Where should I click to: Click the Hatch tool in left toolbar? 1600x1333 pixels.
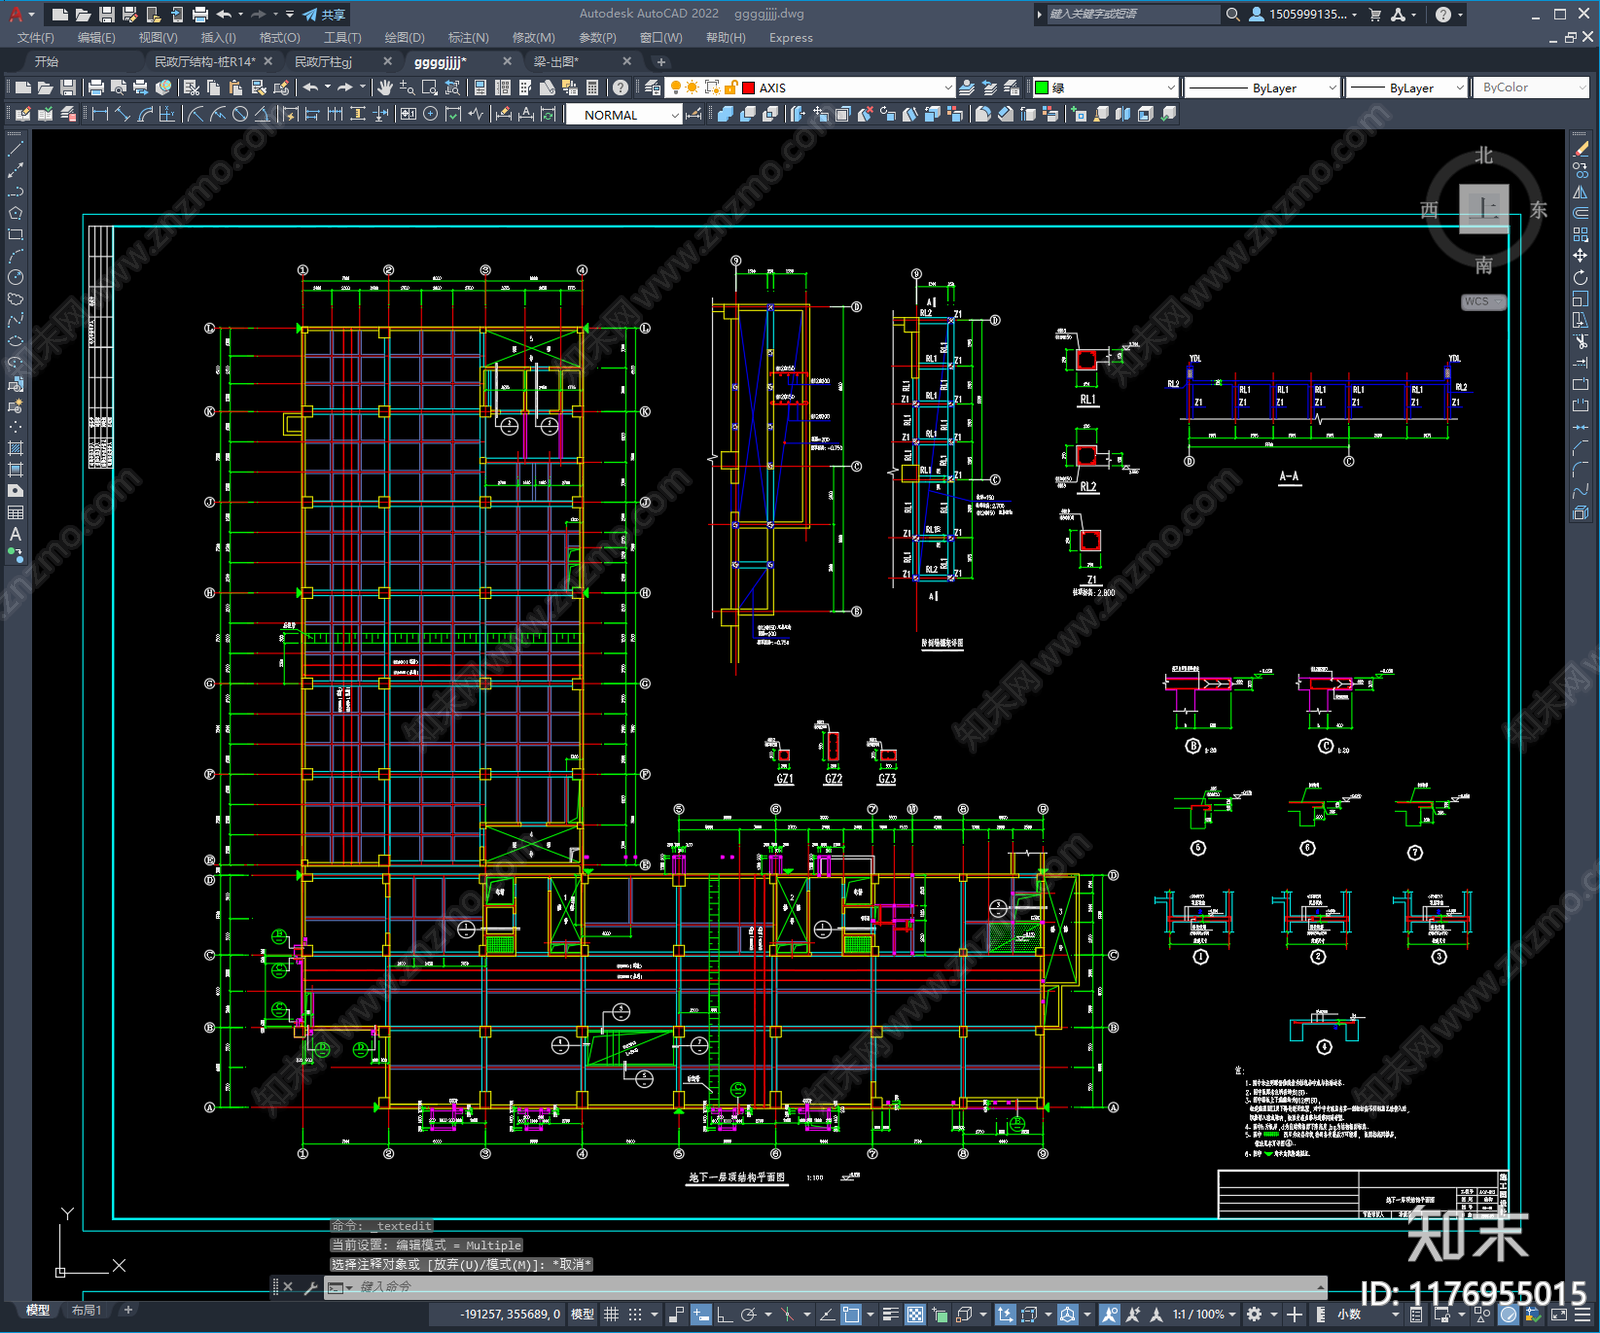pyautogui.click(x=15, y=448)
